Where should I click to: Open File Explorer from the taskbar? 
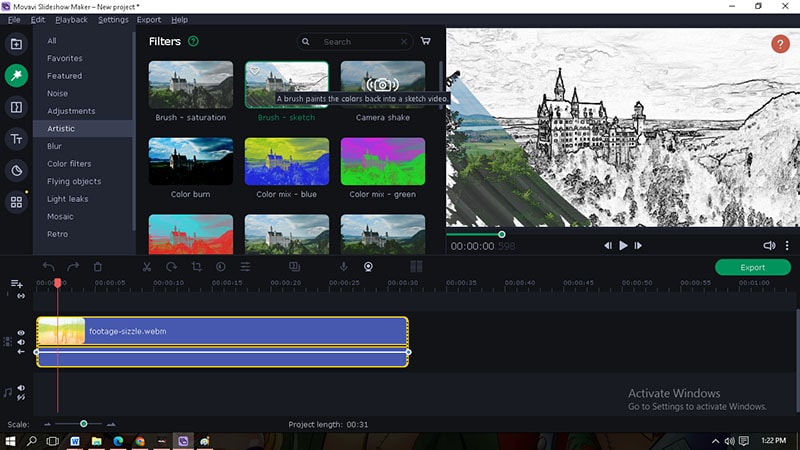pos(96,441)
